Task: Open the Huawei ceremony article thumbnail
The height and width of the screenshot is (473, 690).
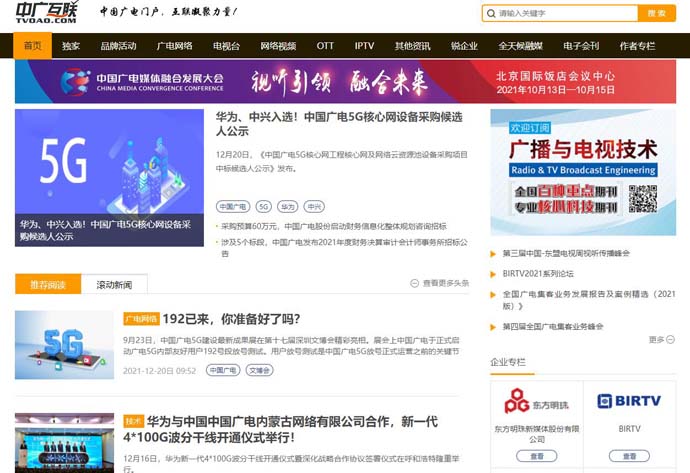Action: coord(64,443)
